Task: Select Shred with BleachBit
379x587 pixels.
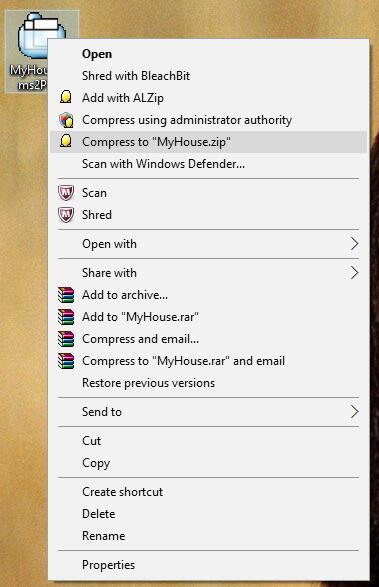Action: coord(208,76)
